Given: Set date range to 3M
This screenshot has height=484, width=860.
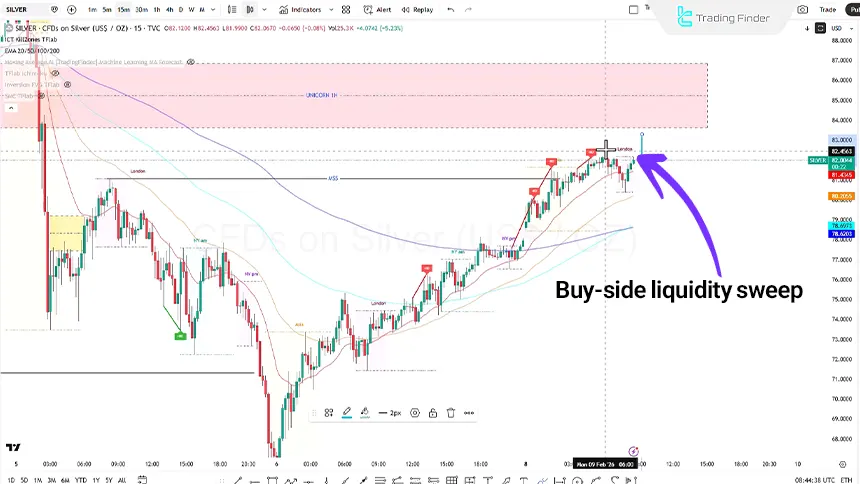Looking at the screenshot, I should (52, 480).
